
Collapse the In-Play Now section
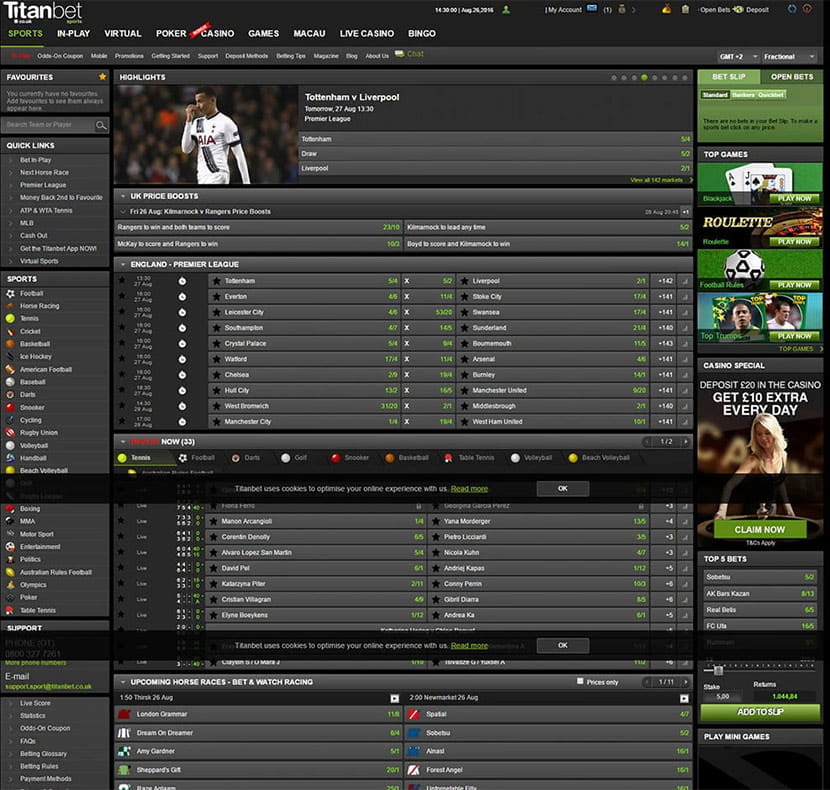[x=123, y=442]
